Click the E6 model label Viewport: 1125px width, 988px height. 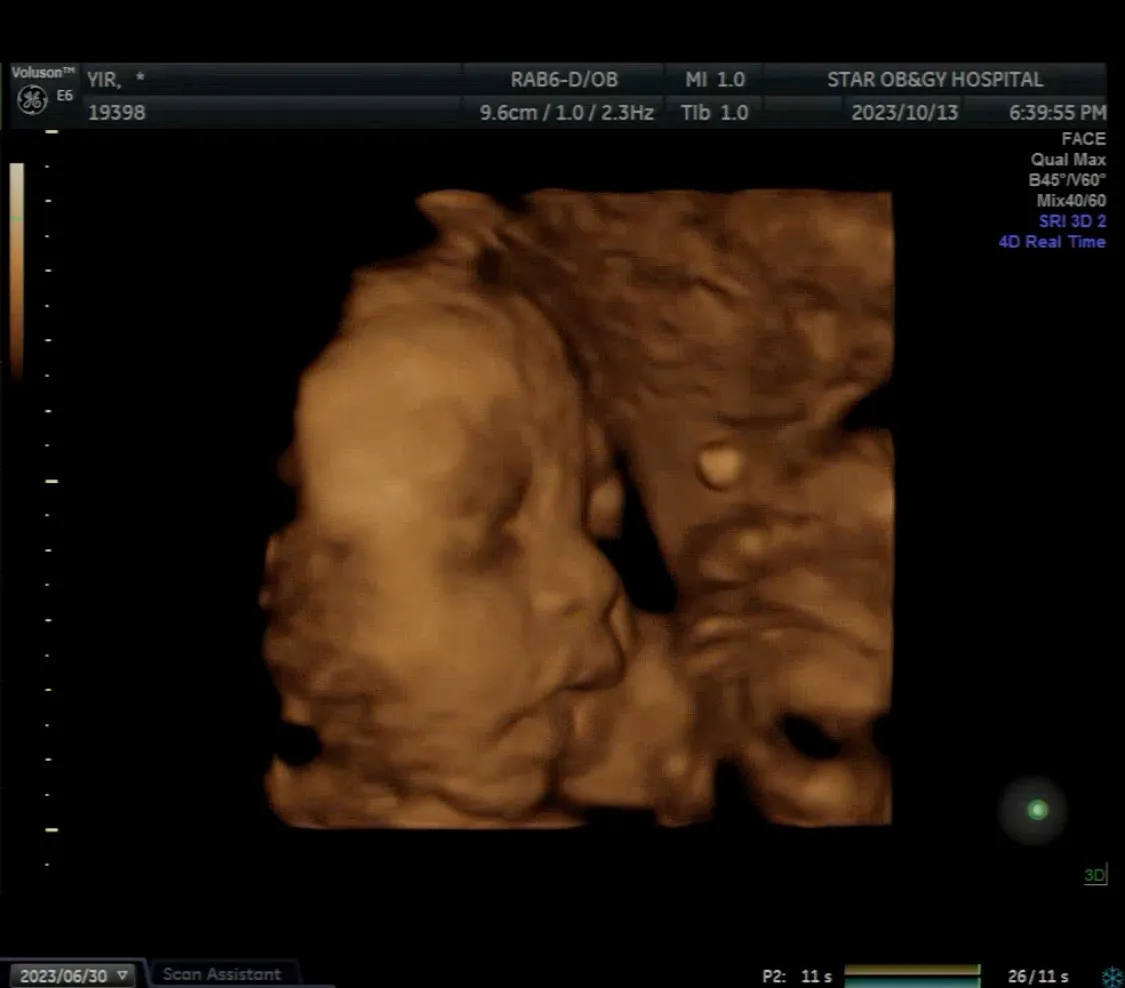[65, 95]
